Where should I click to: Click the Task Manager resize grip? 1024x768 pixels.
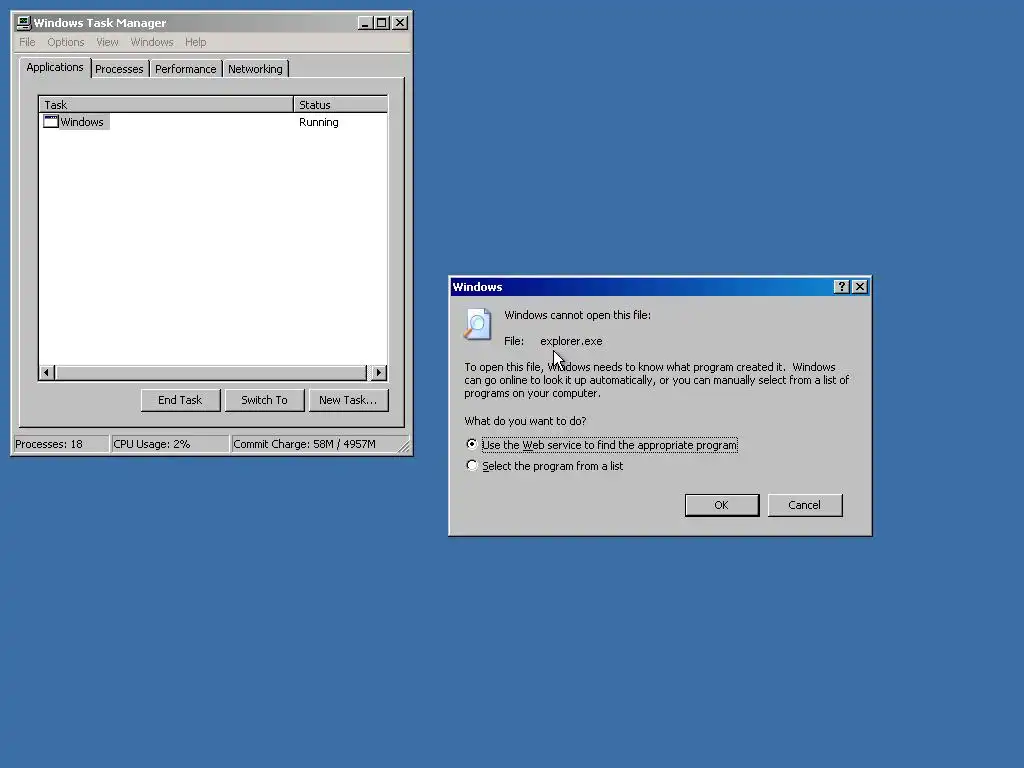pos(404,447)
